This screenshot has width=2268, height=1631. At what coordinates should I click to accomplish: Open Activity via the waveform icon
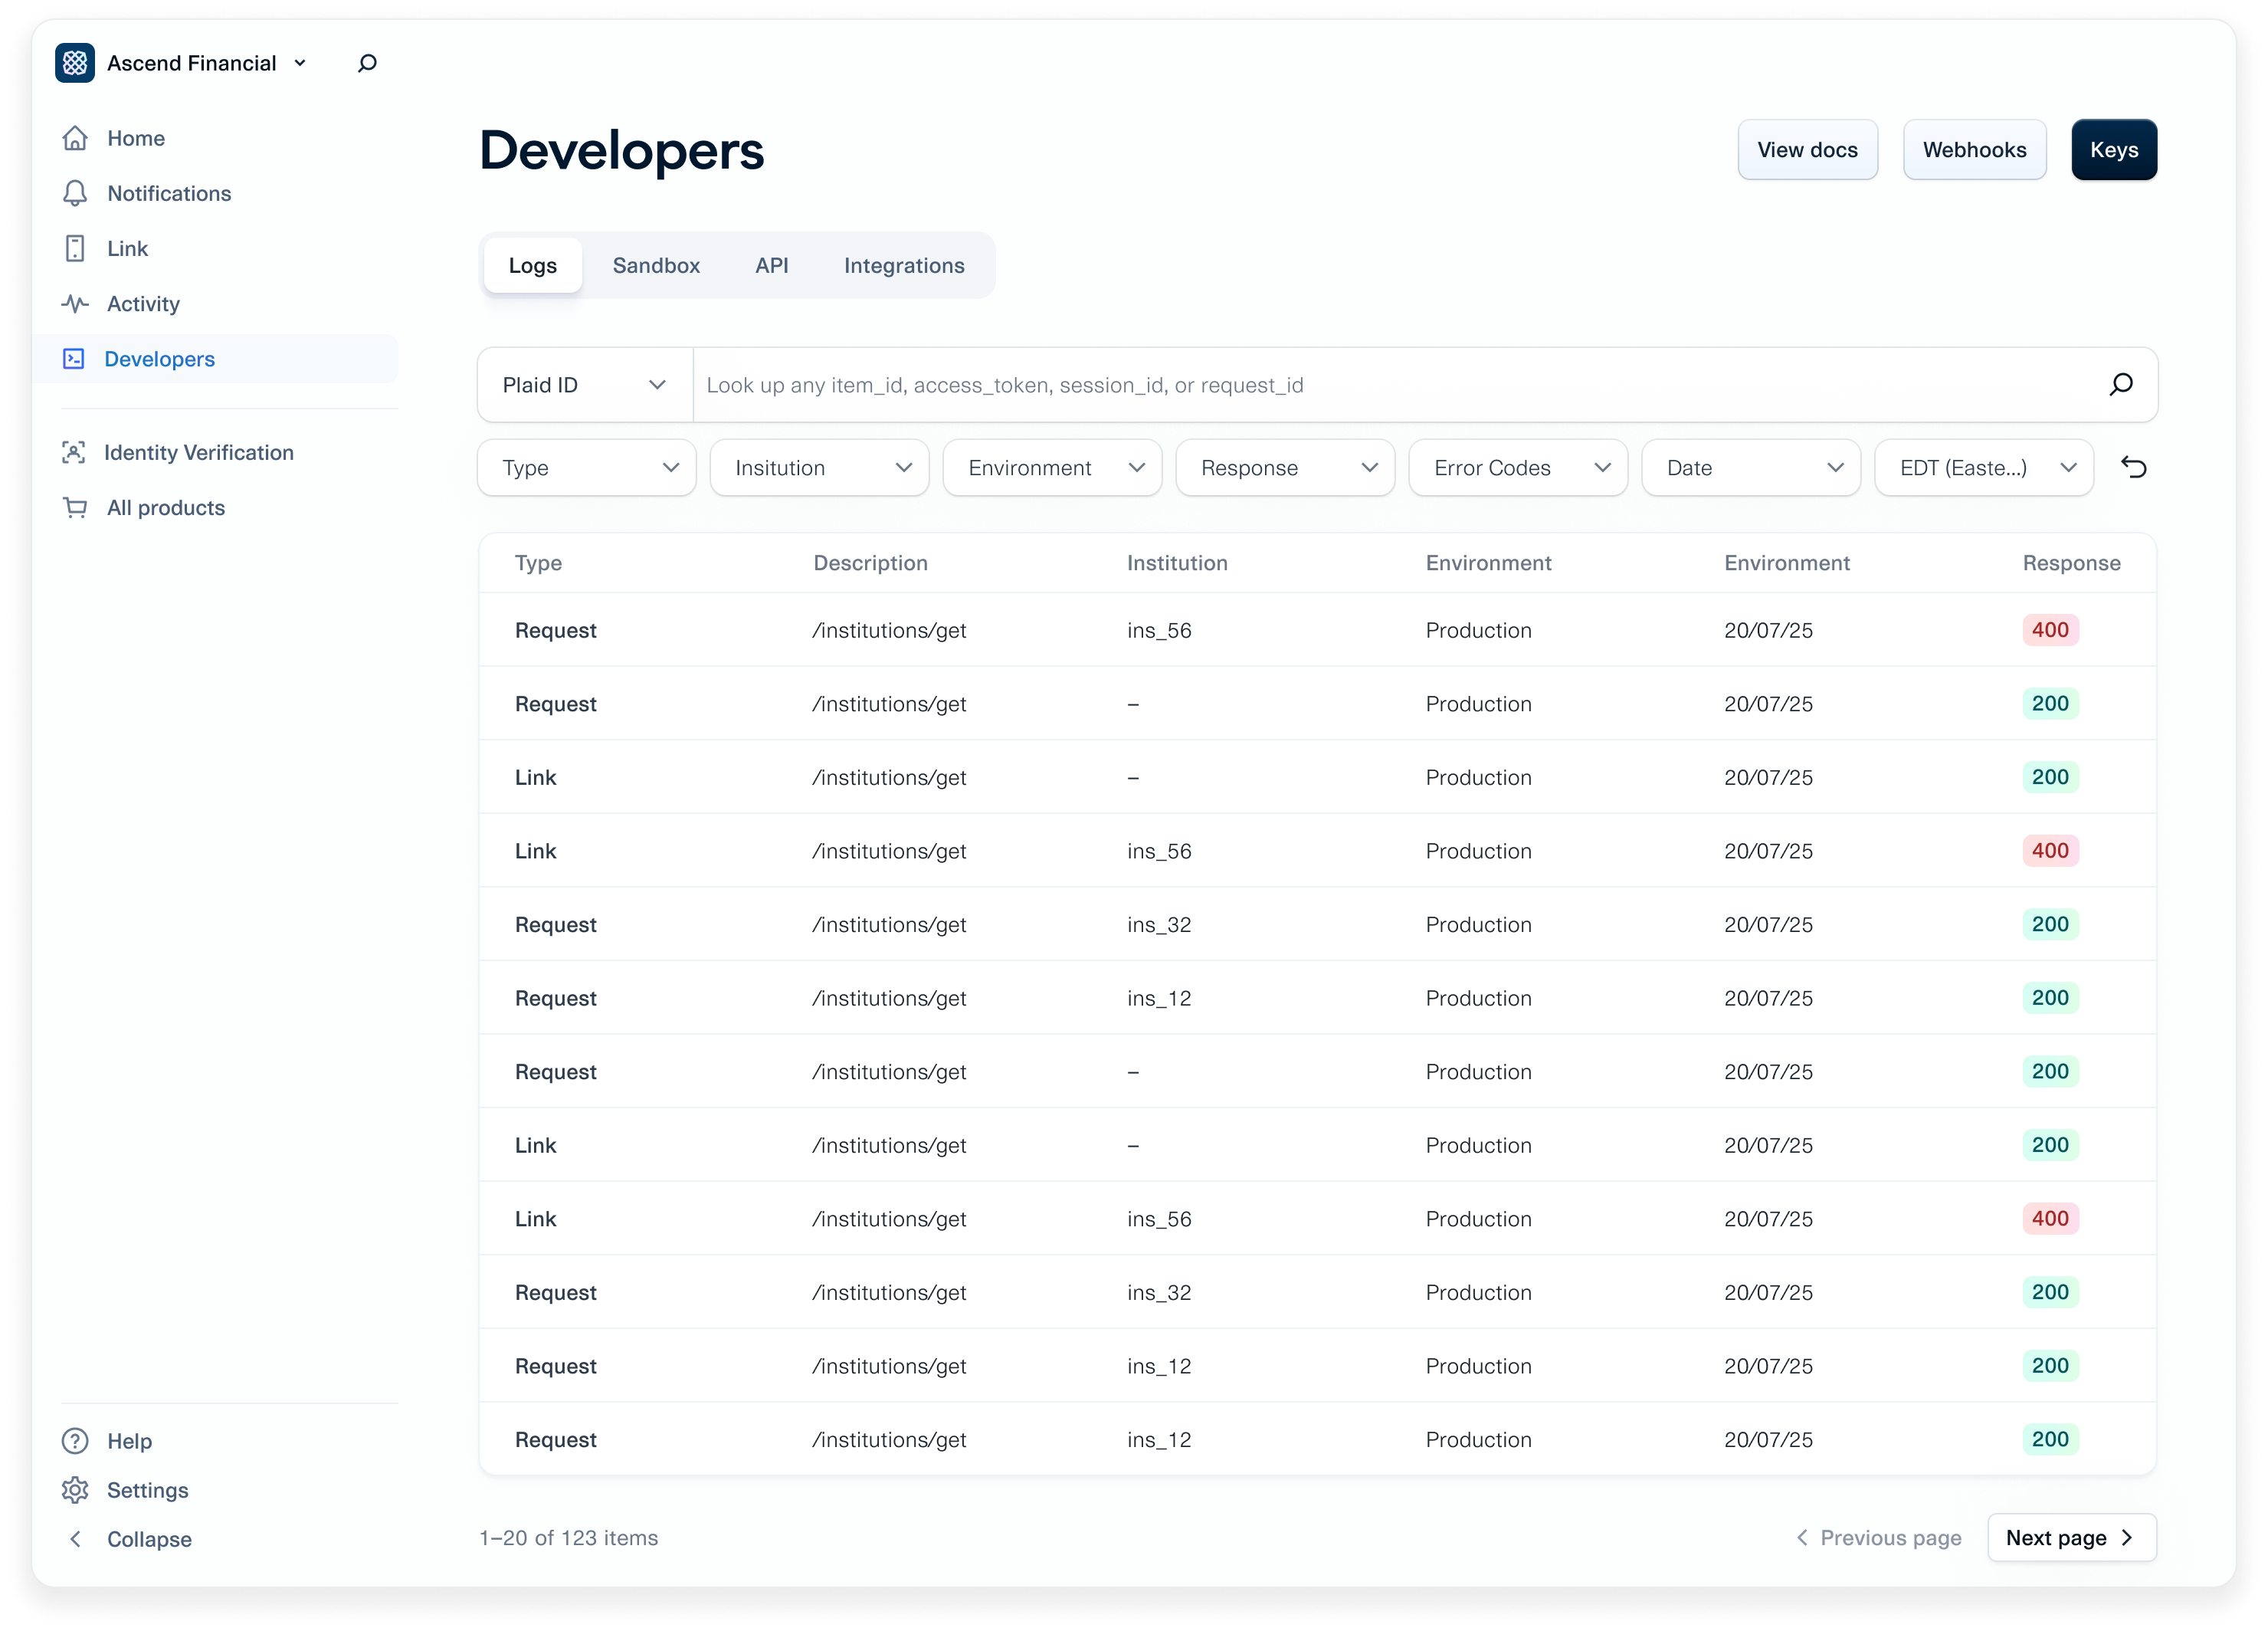tap(76, 303)
